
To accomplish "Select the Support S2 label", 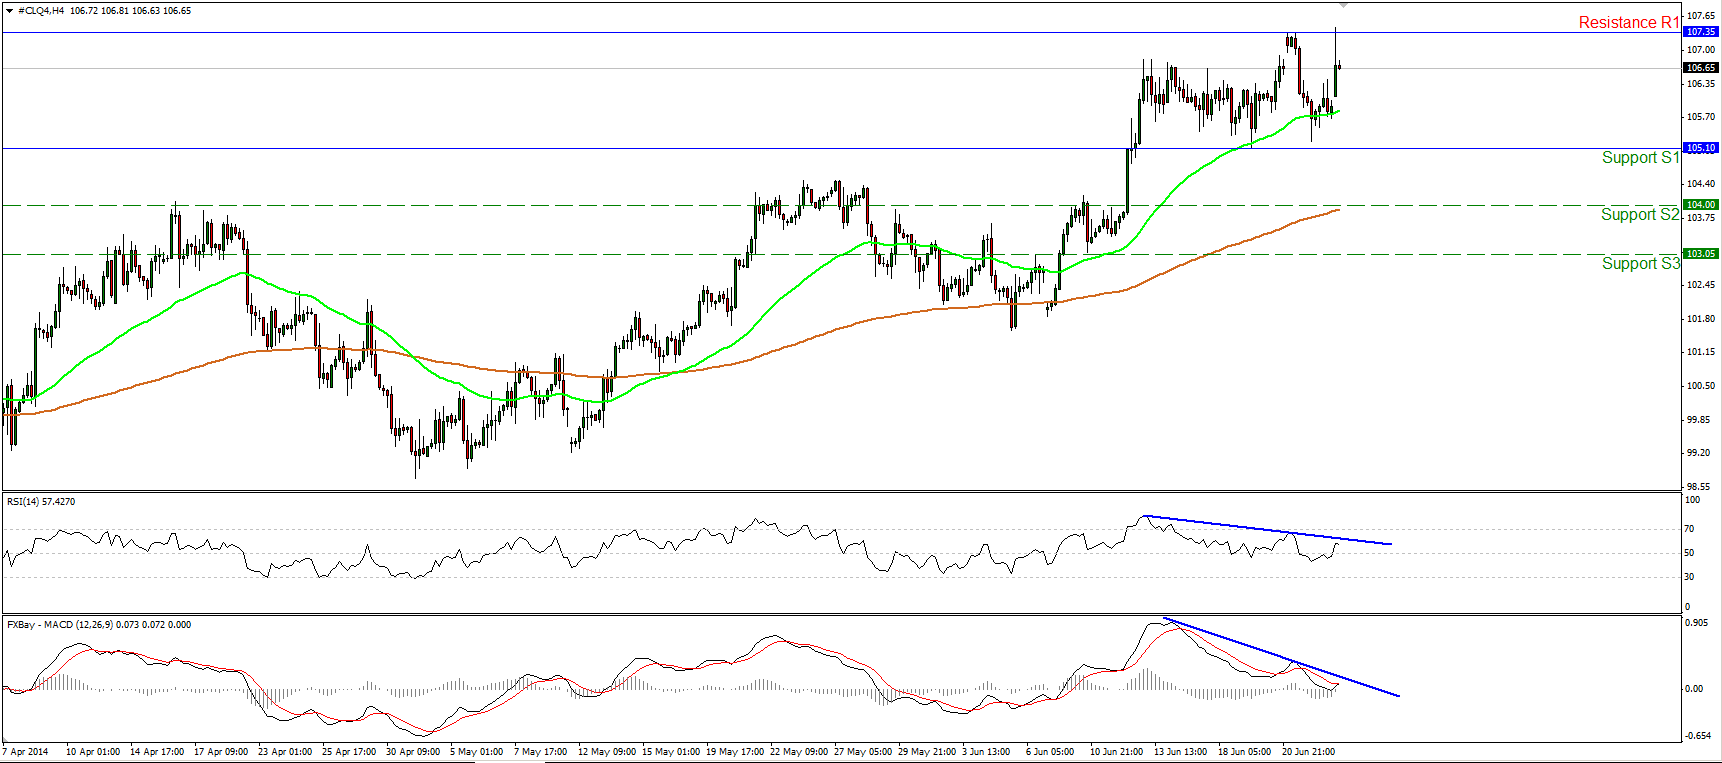I will 1640,214.
